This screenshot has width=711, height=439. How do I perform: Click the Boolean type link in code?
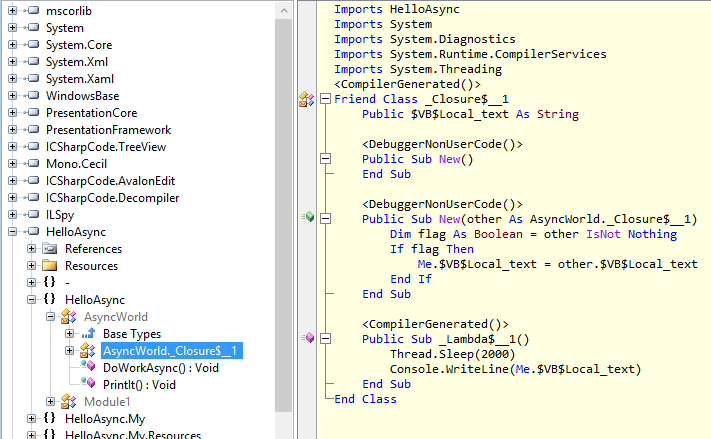(x=498, y=234)
